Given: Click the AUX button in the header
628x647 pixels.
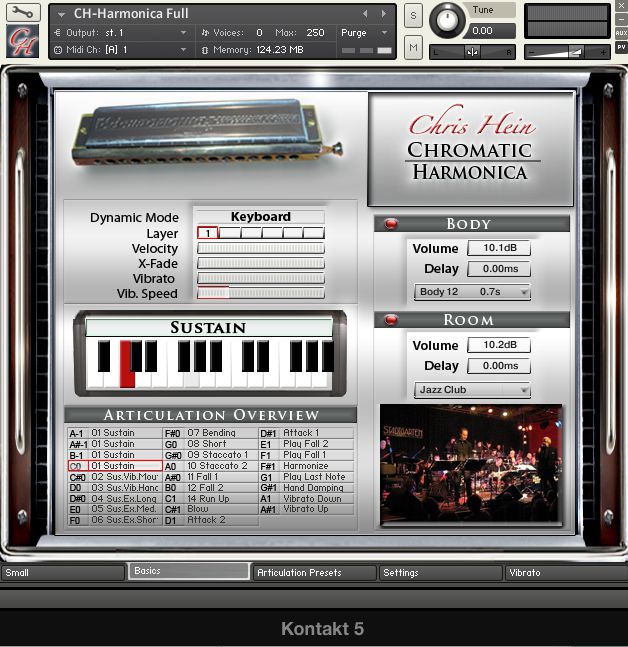Looking at the screenshot, I should pyautogui.click(x=621, y=33).
